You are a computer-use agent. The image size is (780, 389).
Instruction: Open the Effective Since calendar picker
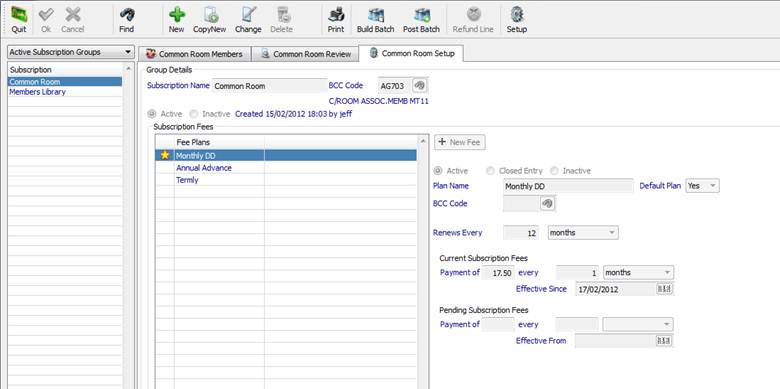[664, 289]
